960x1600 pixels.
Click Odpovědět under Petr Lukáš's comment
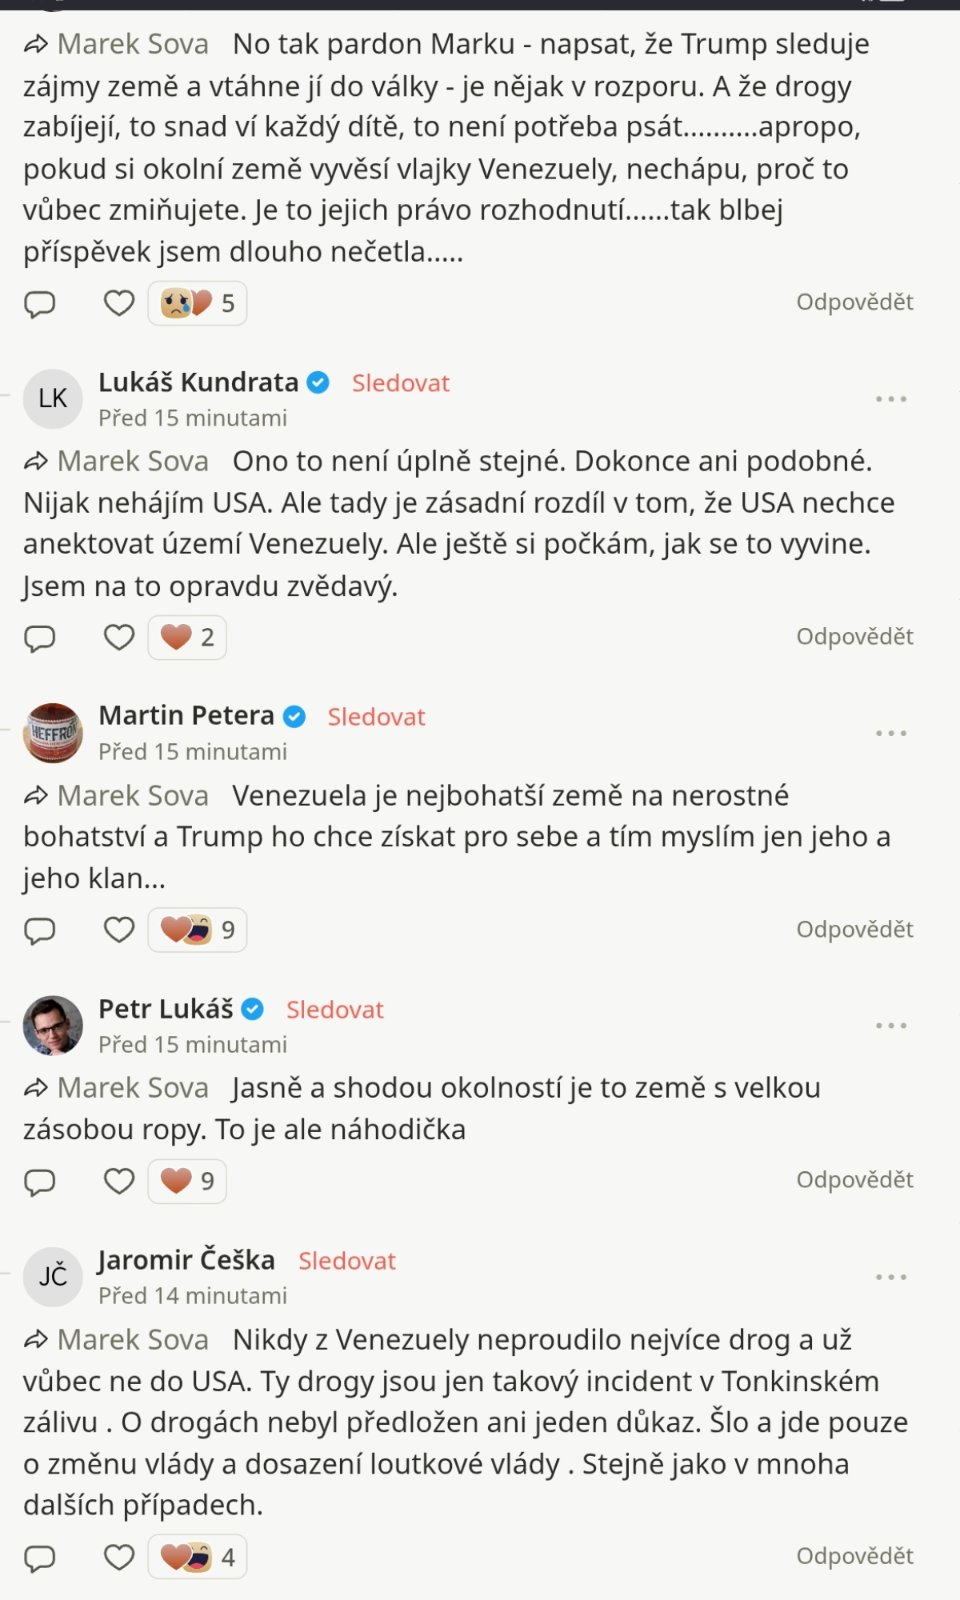coord(854,1180)
